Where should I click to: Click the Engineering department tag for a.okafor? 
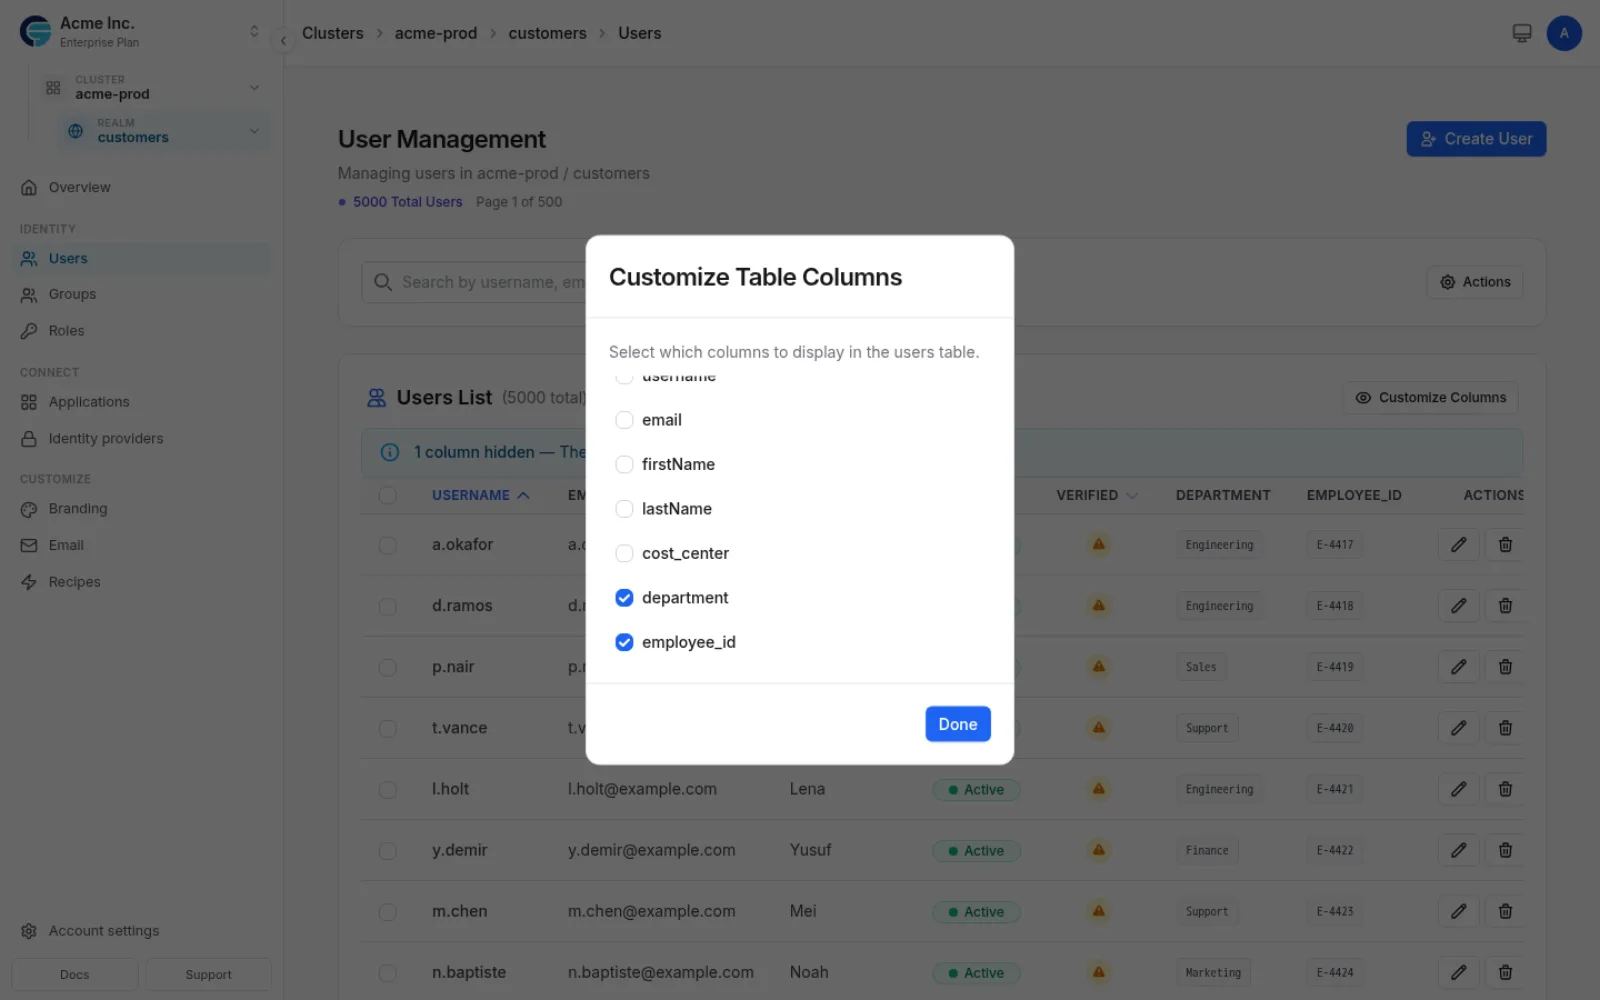pos(1219,545)
